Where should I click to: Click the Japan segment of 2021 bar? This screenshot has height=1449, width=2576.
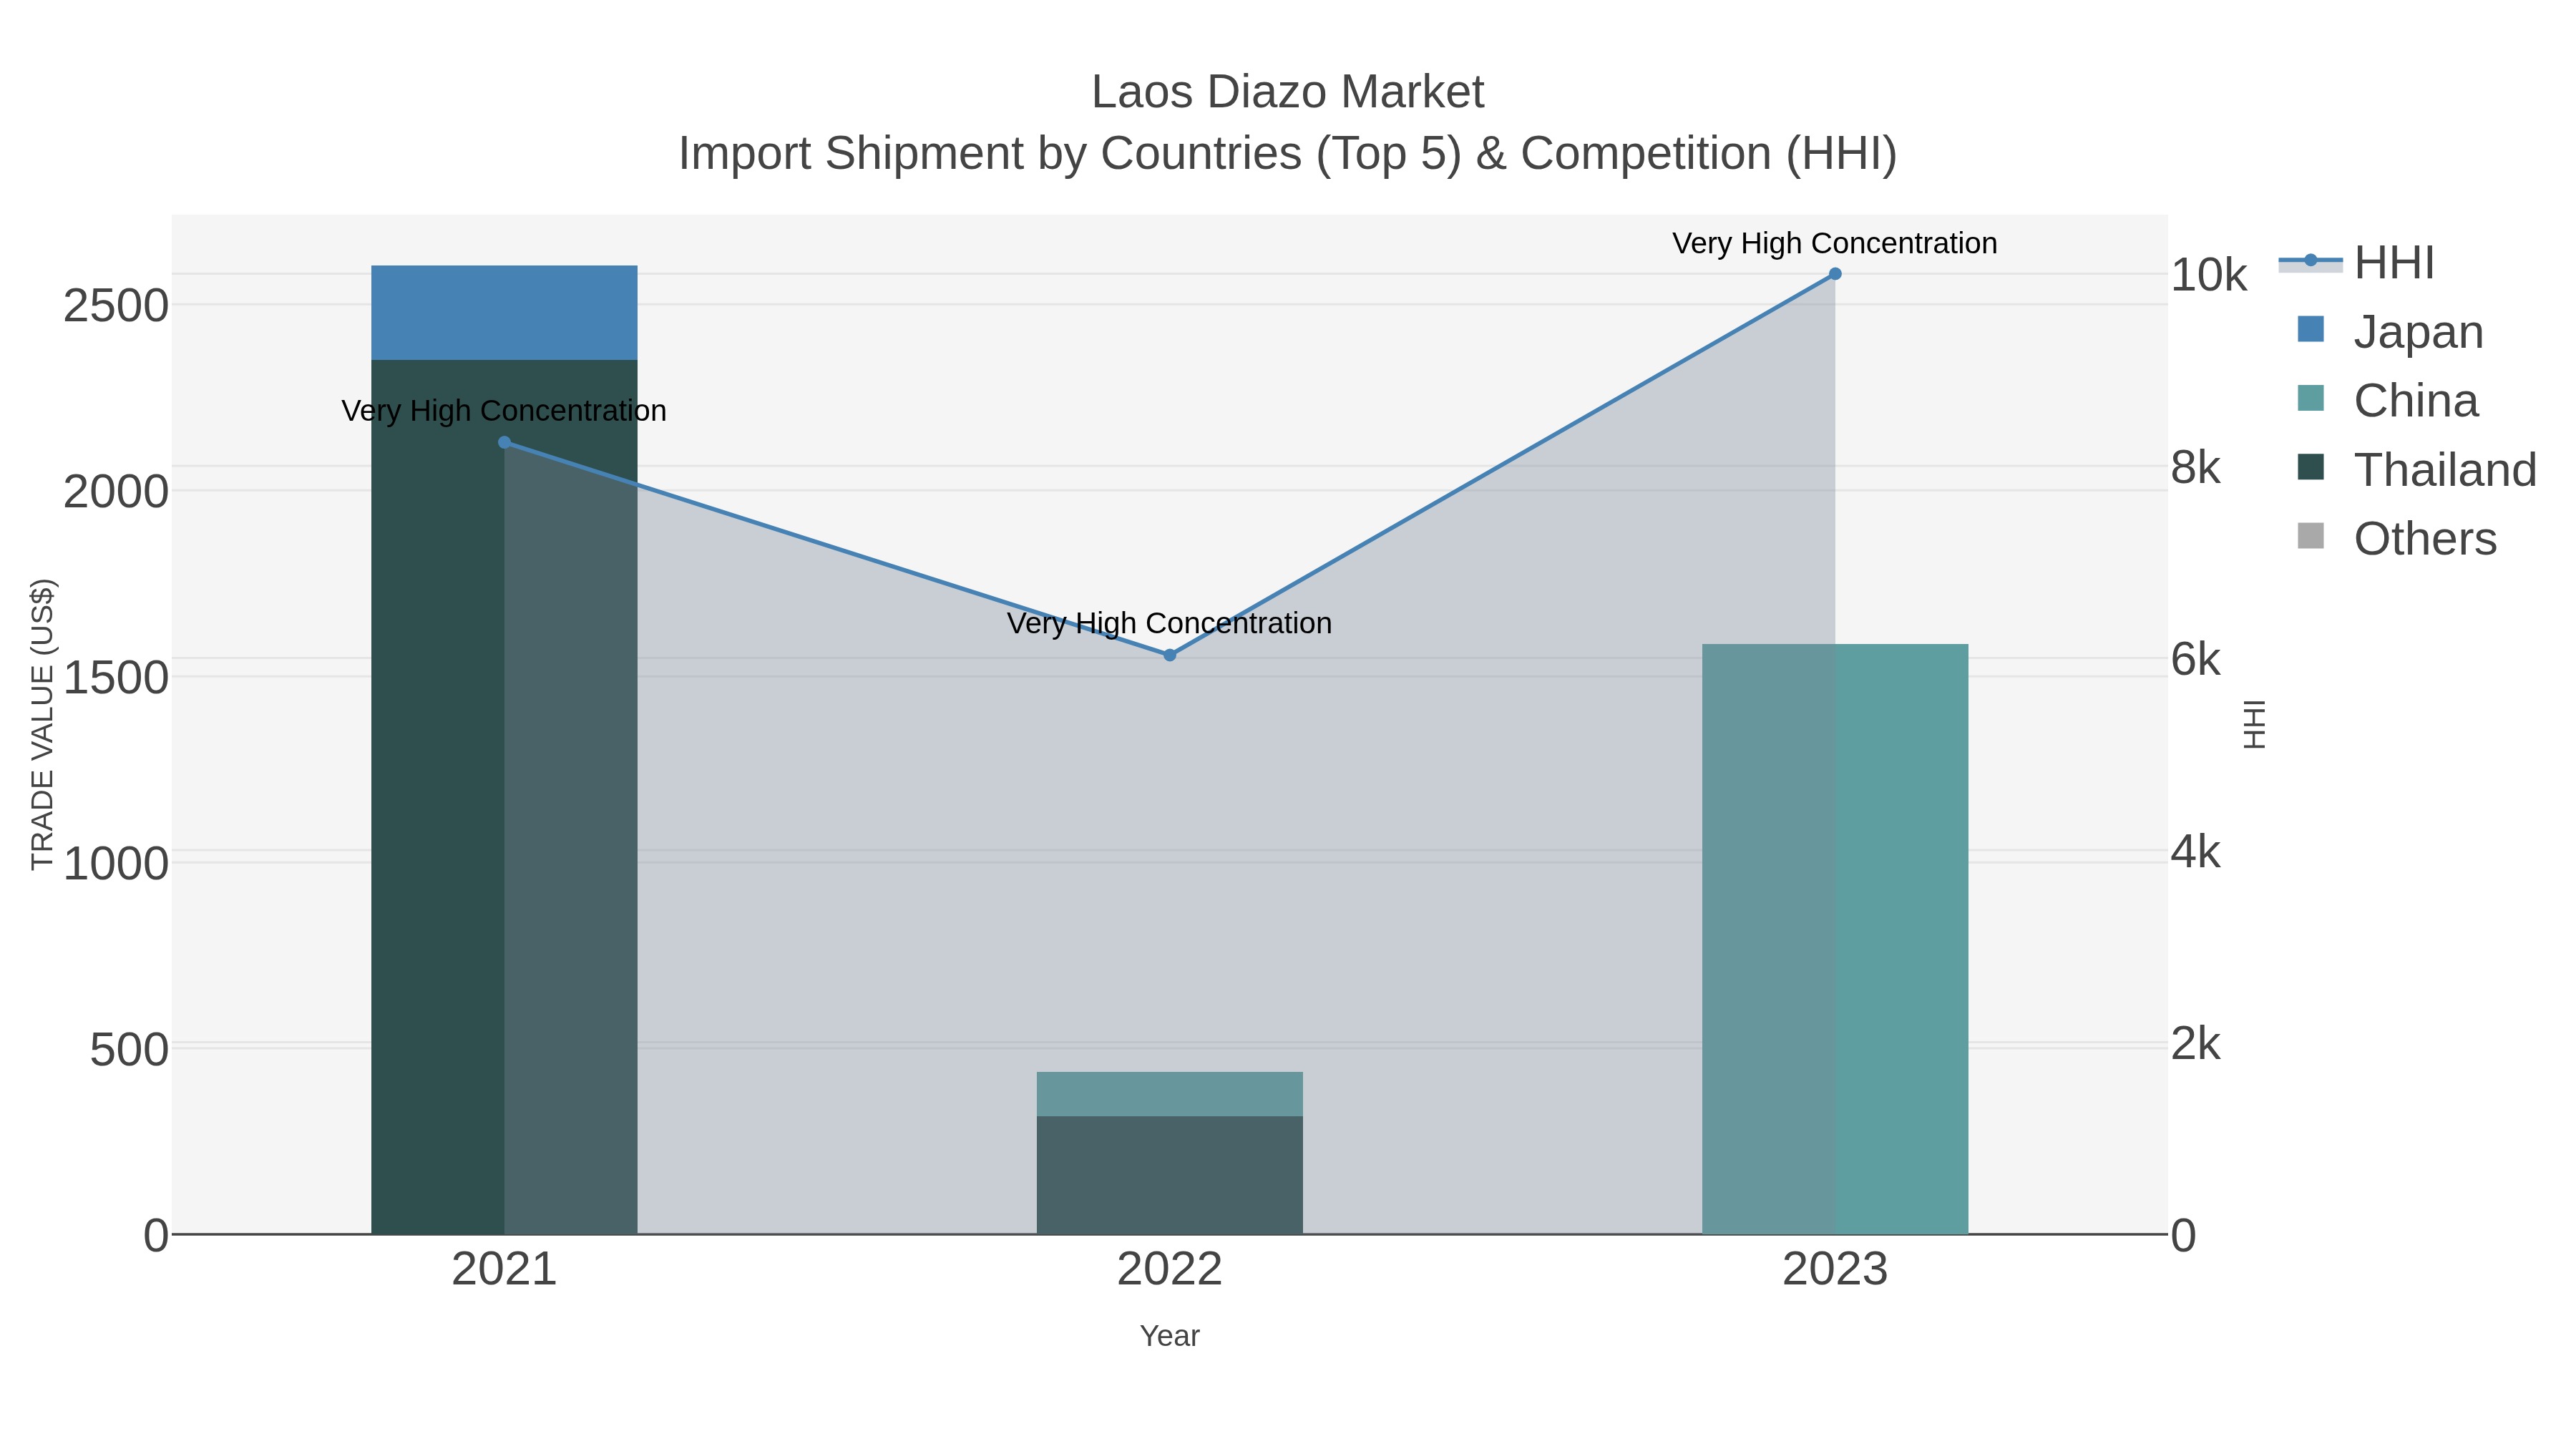504,313
